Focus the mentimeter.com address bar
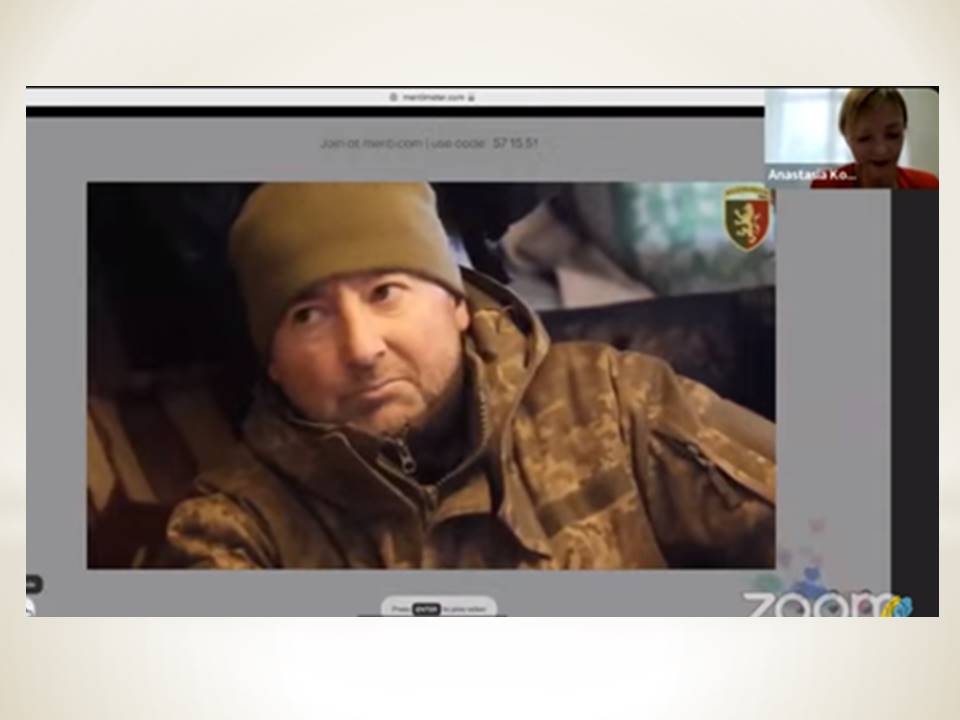 pyautogui.click(x=432, y=97)
